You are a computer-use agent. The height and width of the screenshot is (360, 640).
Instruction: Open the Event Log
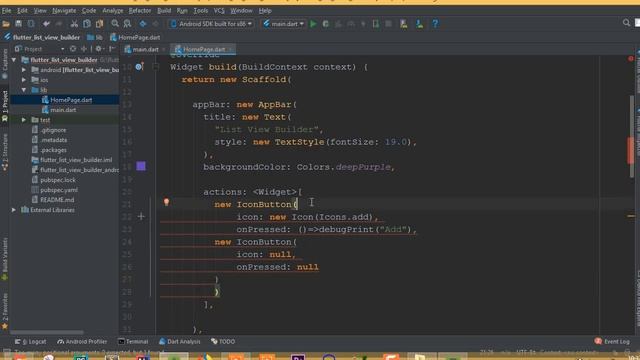pyautogui.click(x=612, y=342)
